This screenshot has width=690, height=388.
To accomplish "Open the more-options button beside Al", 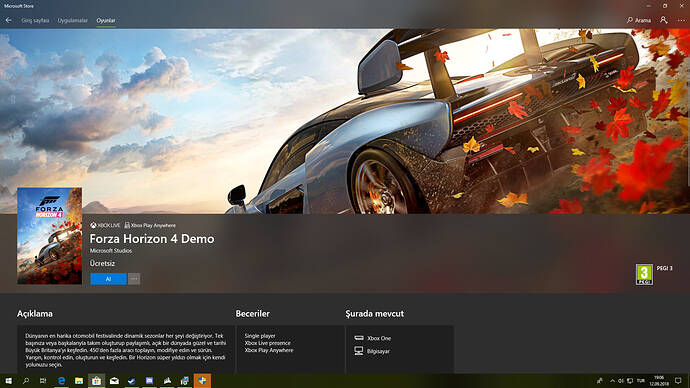I will click(x=134, y=279).
